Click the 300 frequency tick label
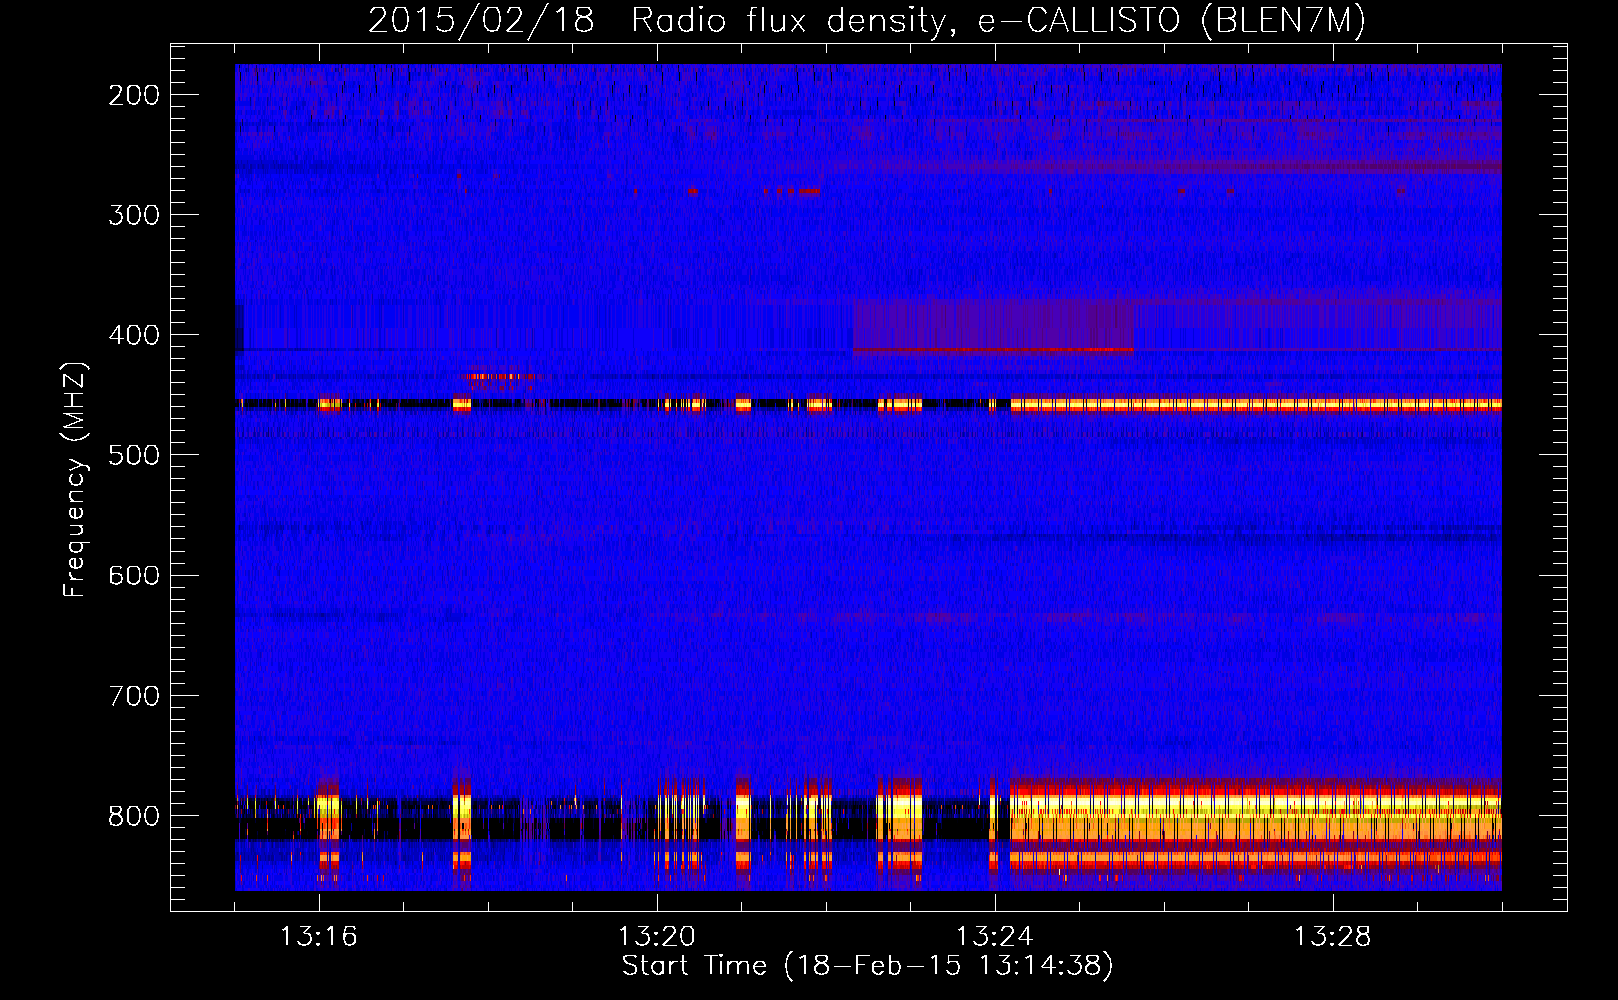 (x=134, y=215)
